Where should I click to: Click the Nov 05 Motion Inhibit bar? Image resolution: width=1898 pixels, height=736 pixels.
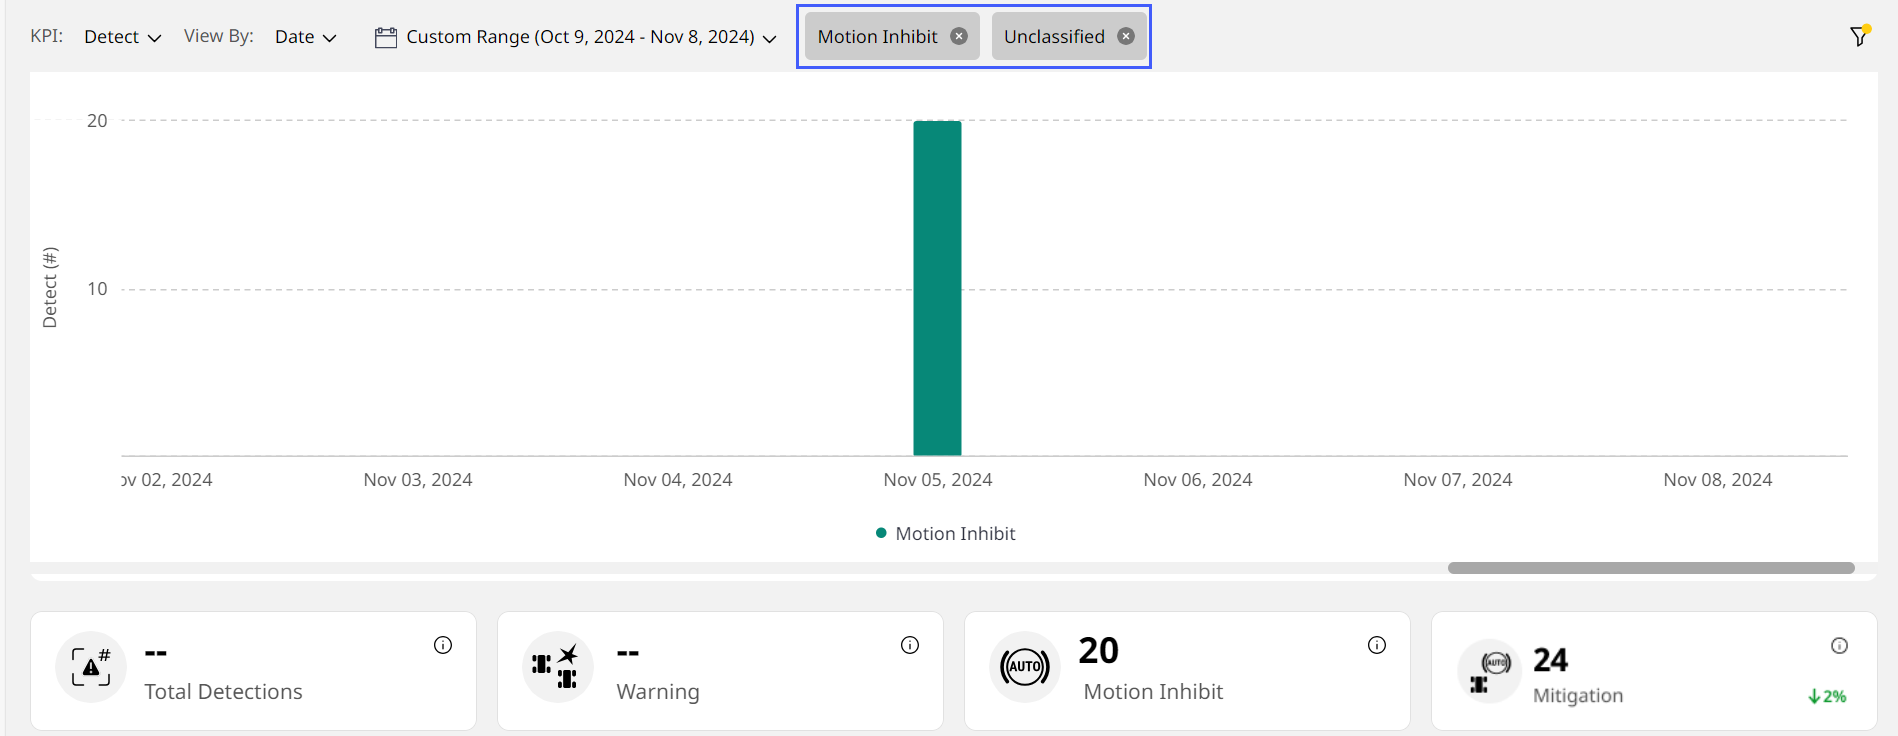click(x=937, y=288)
